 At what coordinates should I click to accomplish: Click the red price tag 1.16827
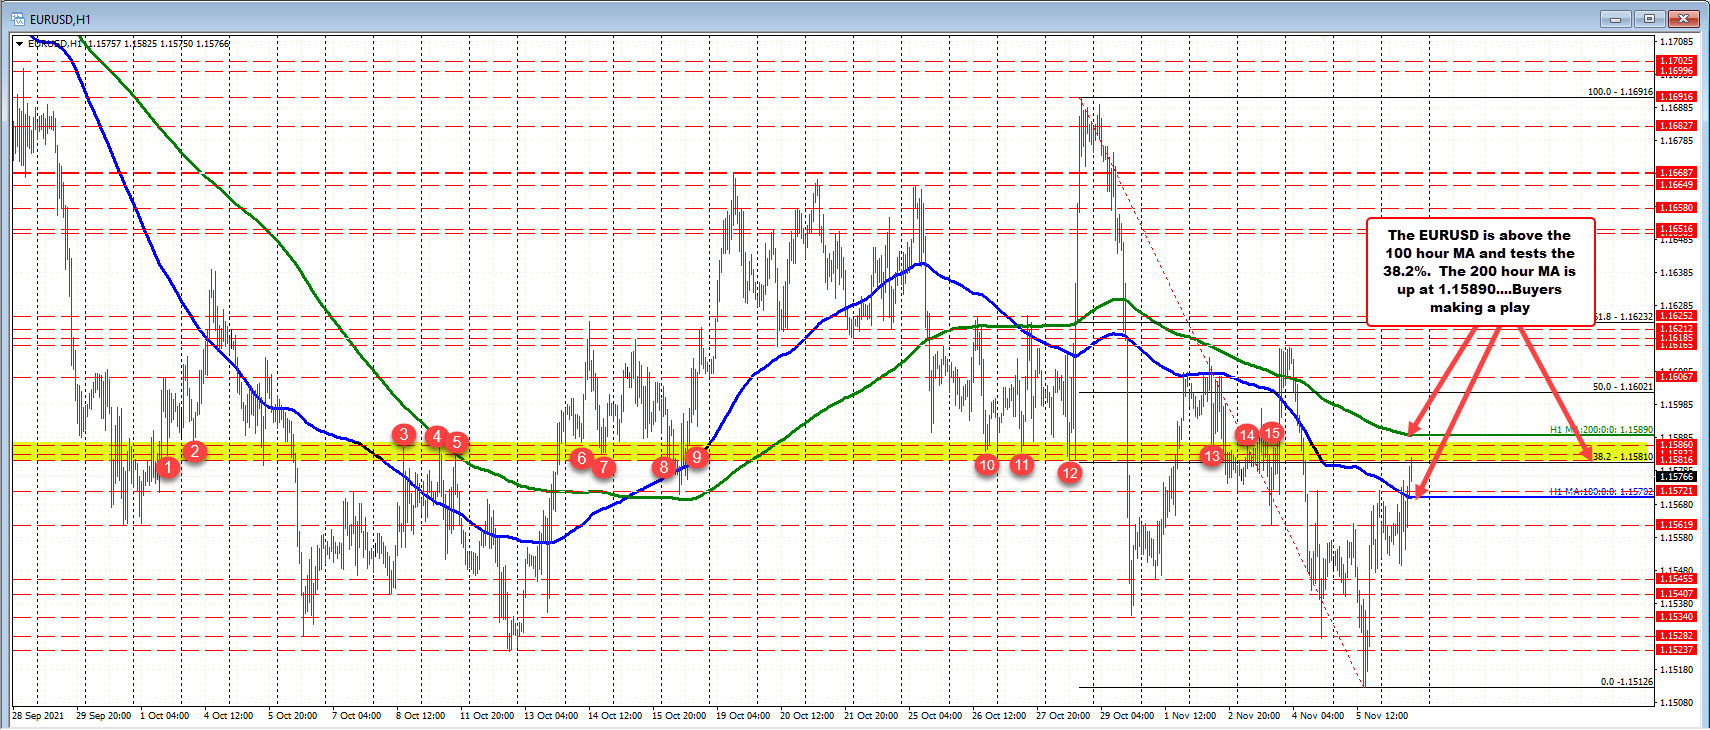pyautogui.click(x=1677, y=126)
